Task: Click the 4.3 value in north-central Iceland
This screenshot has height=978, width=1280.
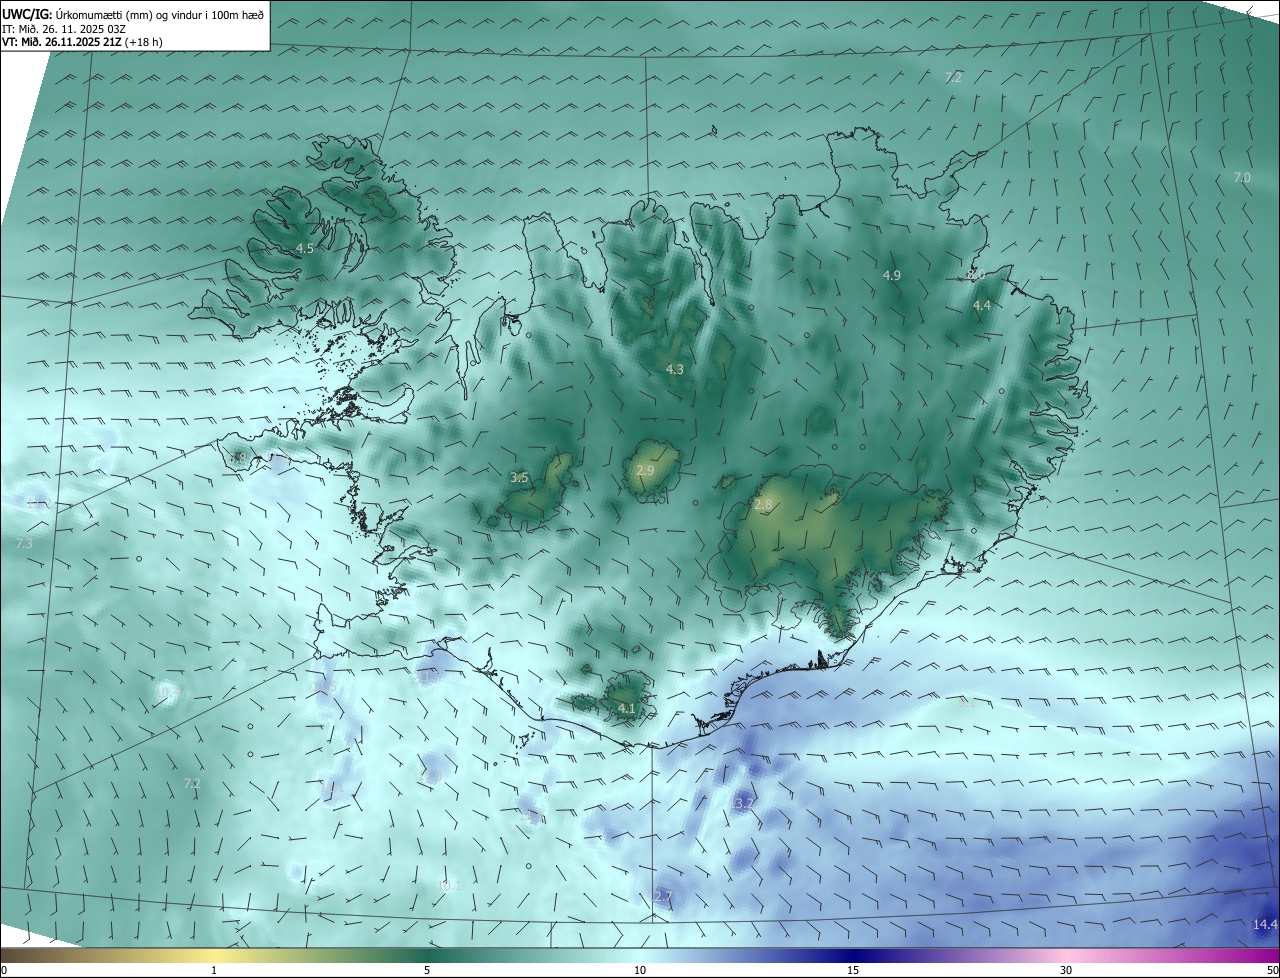Action: point(675,370)
